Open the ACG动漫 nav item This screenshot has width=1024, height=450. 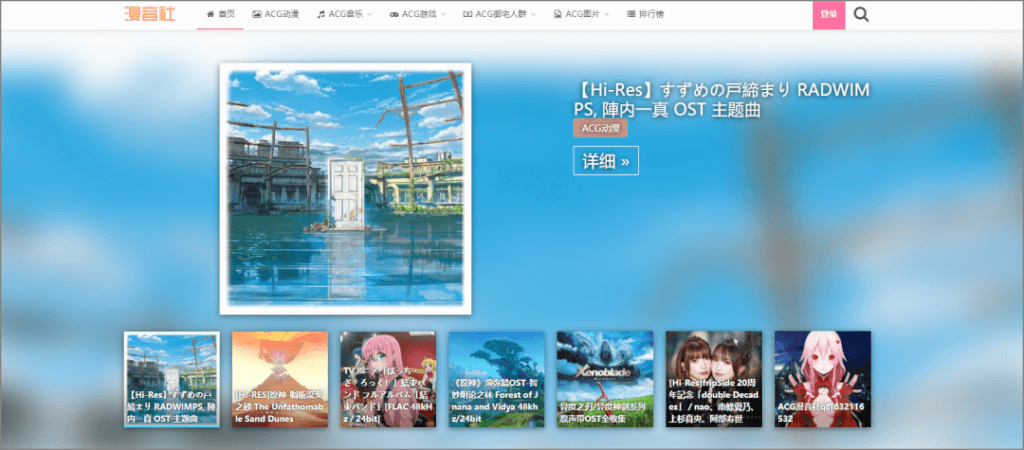(276, 14)
